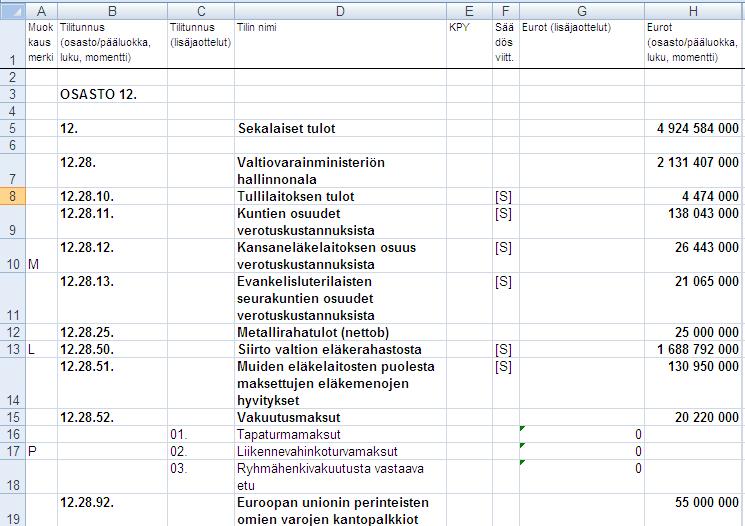
Task: Click the account code '12.28.10.'
Action: tap(87, 196)
